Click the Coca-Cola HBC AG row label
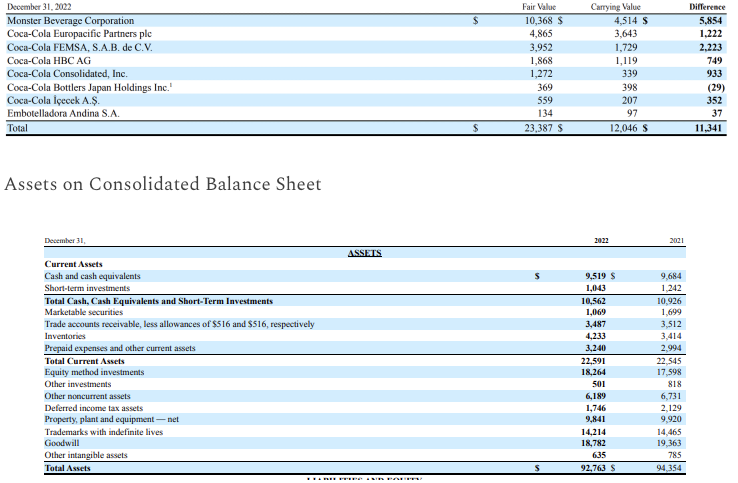This screenshot has height=483, width=738. coord(49,61)
